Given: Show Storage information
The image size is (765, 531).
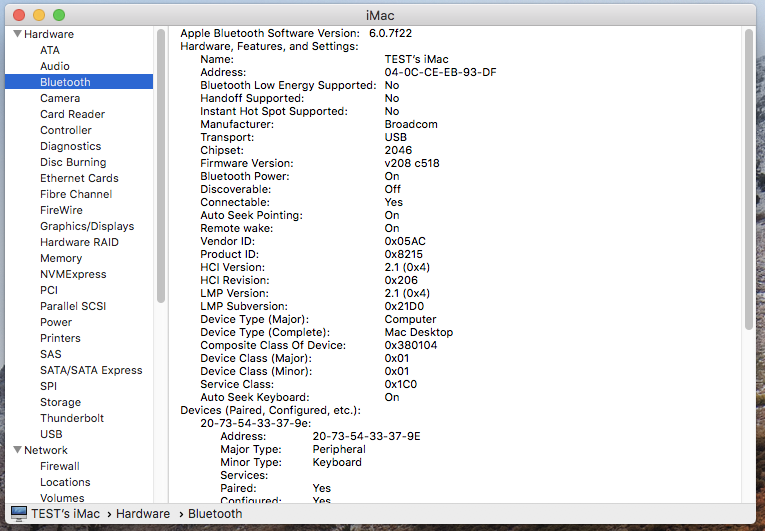Looking at the screenshot, I should click(x=60, y=402).
